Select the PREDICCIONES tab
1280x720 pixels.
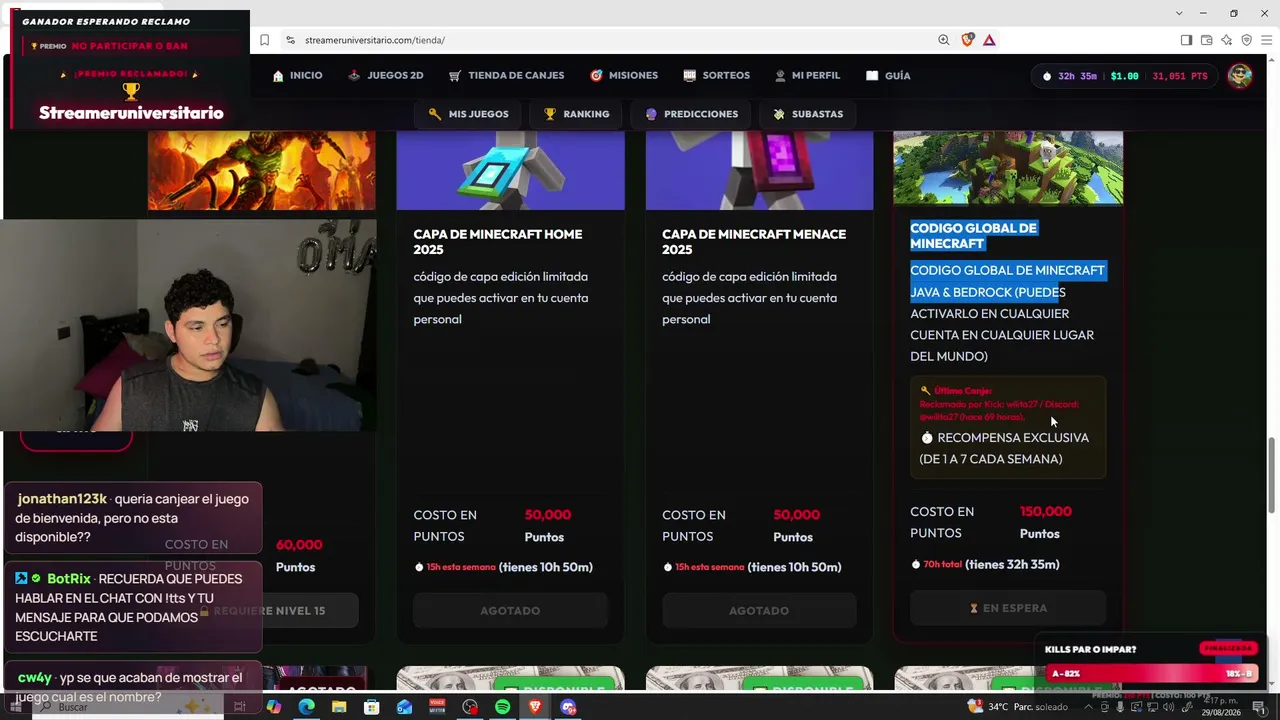[x=691, y=114]
